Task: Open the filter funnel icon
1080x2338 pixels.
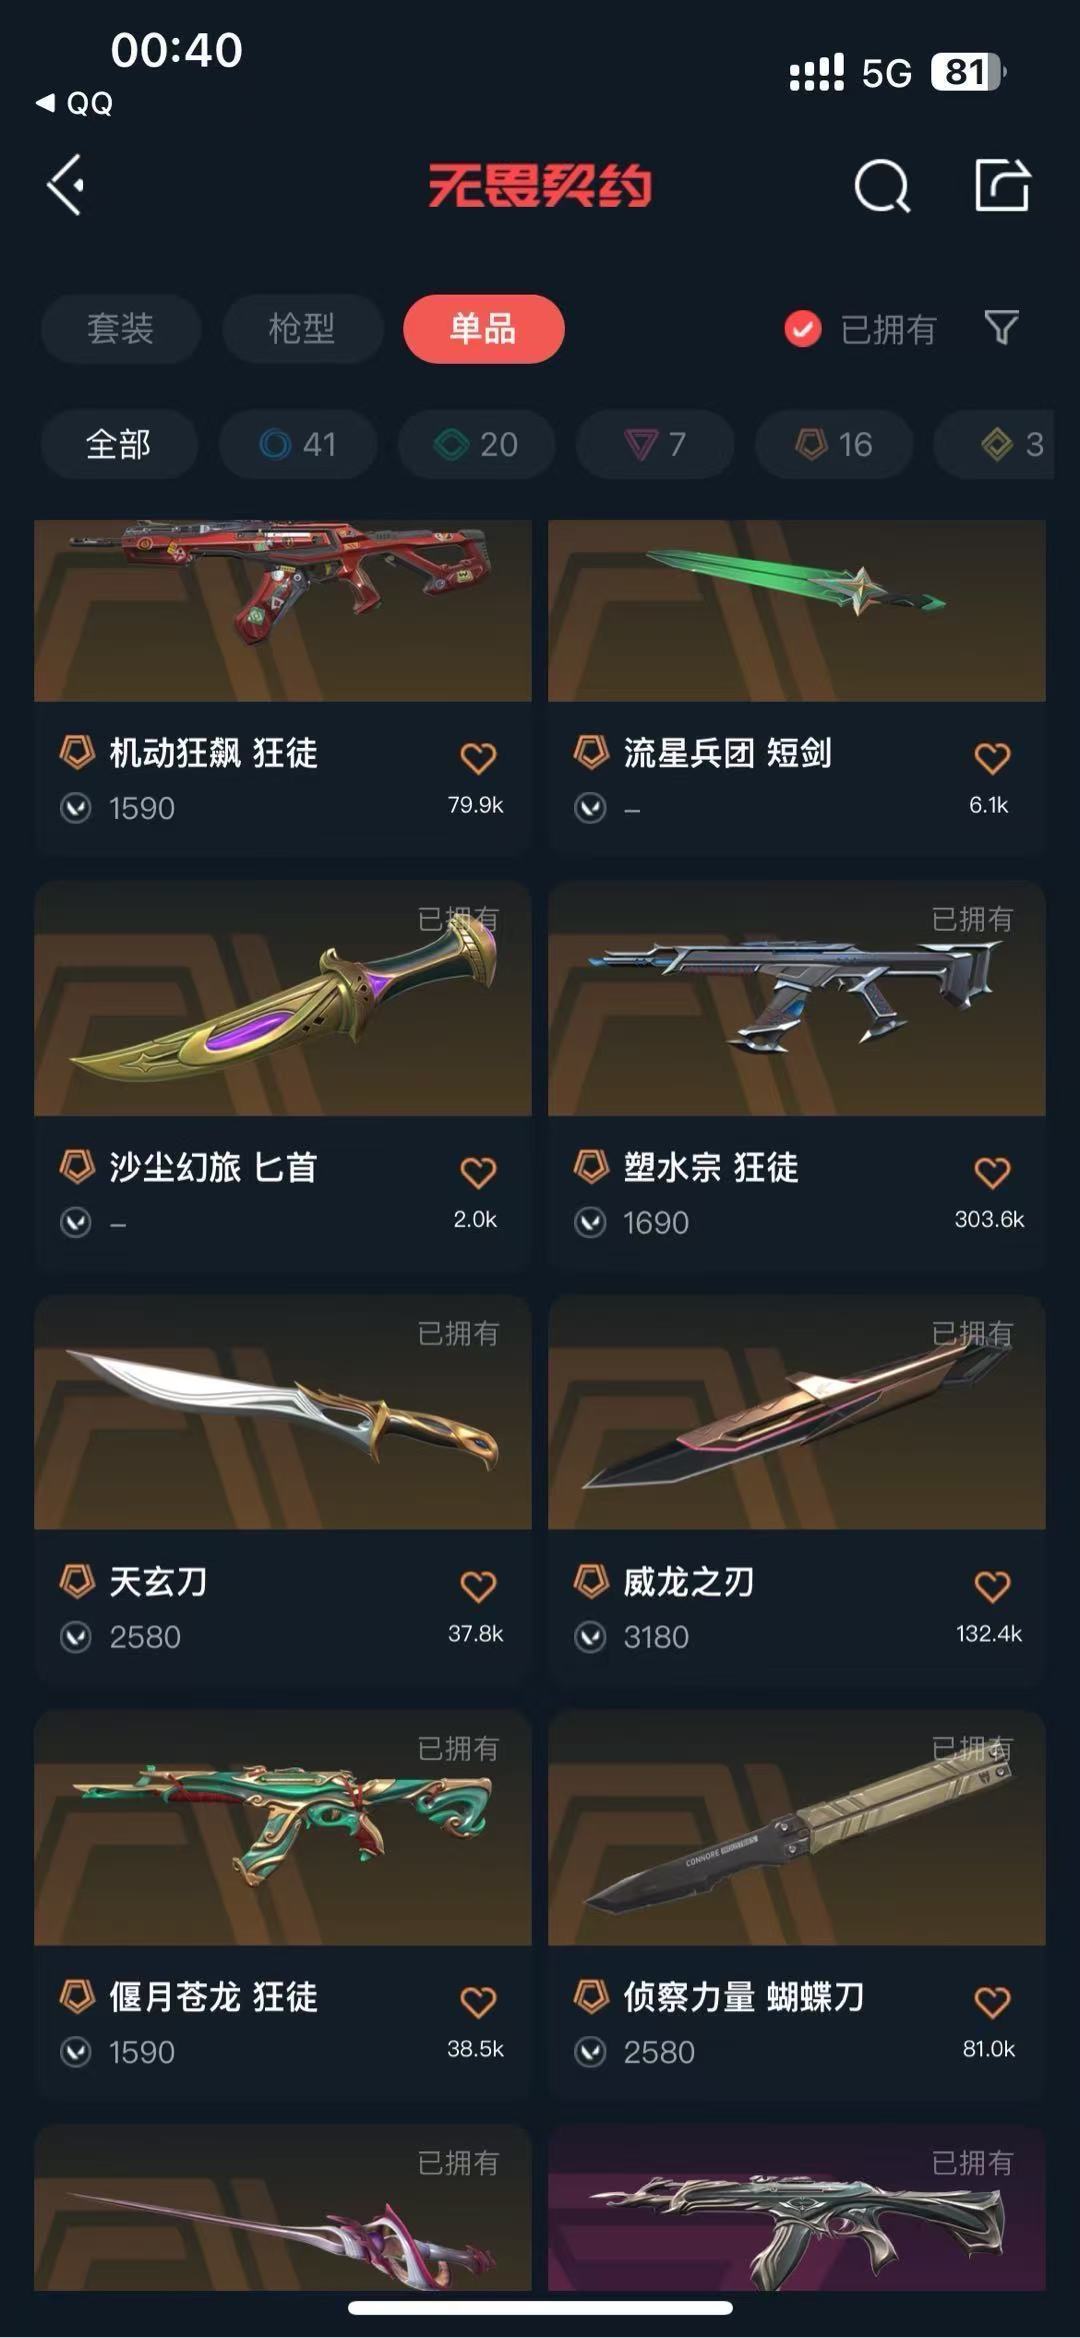Action: tap(1001, 328)
